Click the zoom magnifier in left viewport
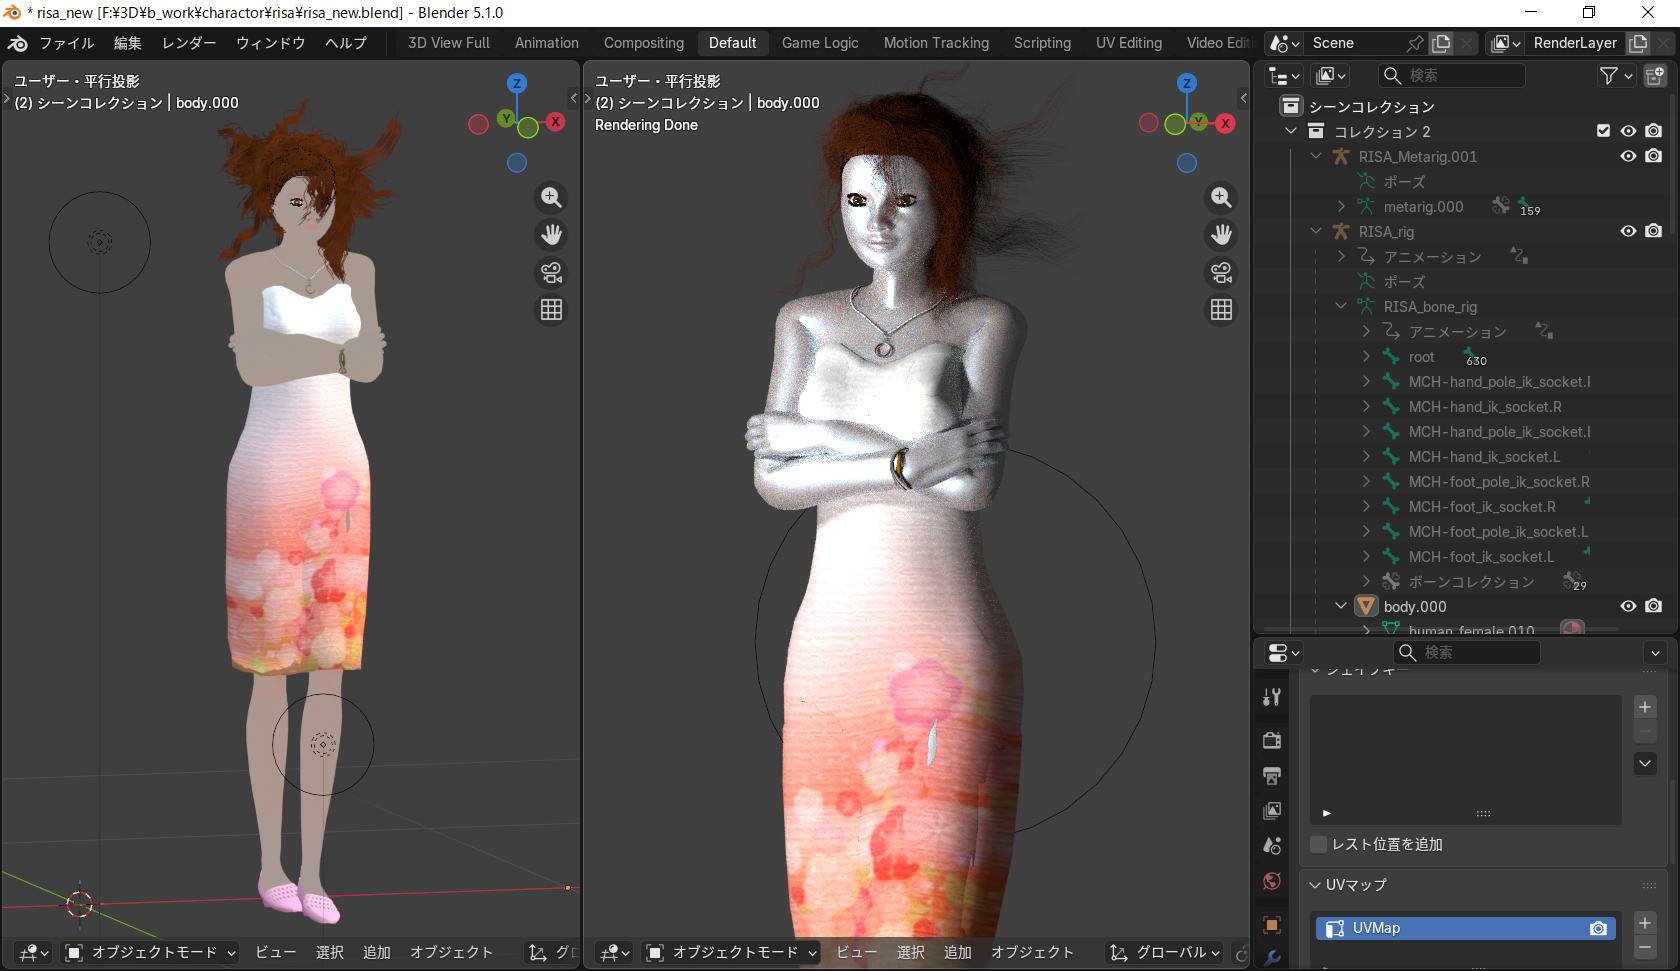The width and height of the screenshot is (1680, 971). [x=551, y=197]
